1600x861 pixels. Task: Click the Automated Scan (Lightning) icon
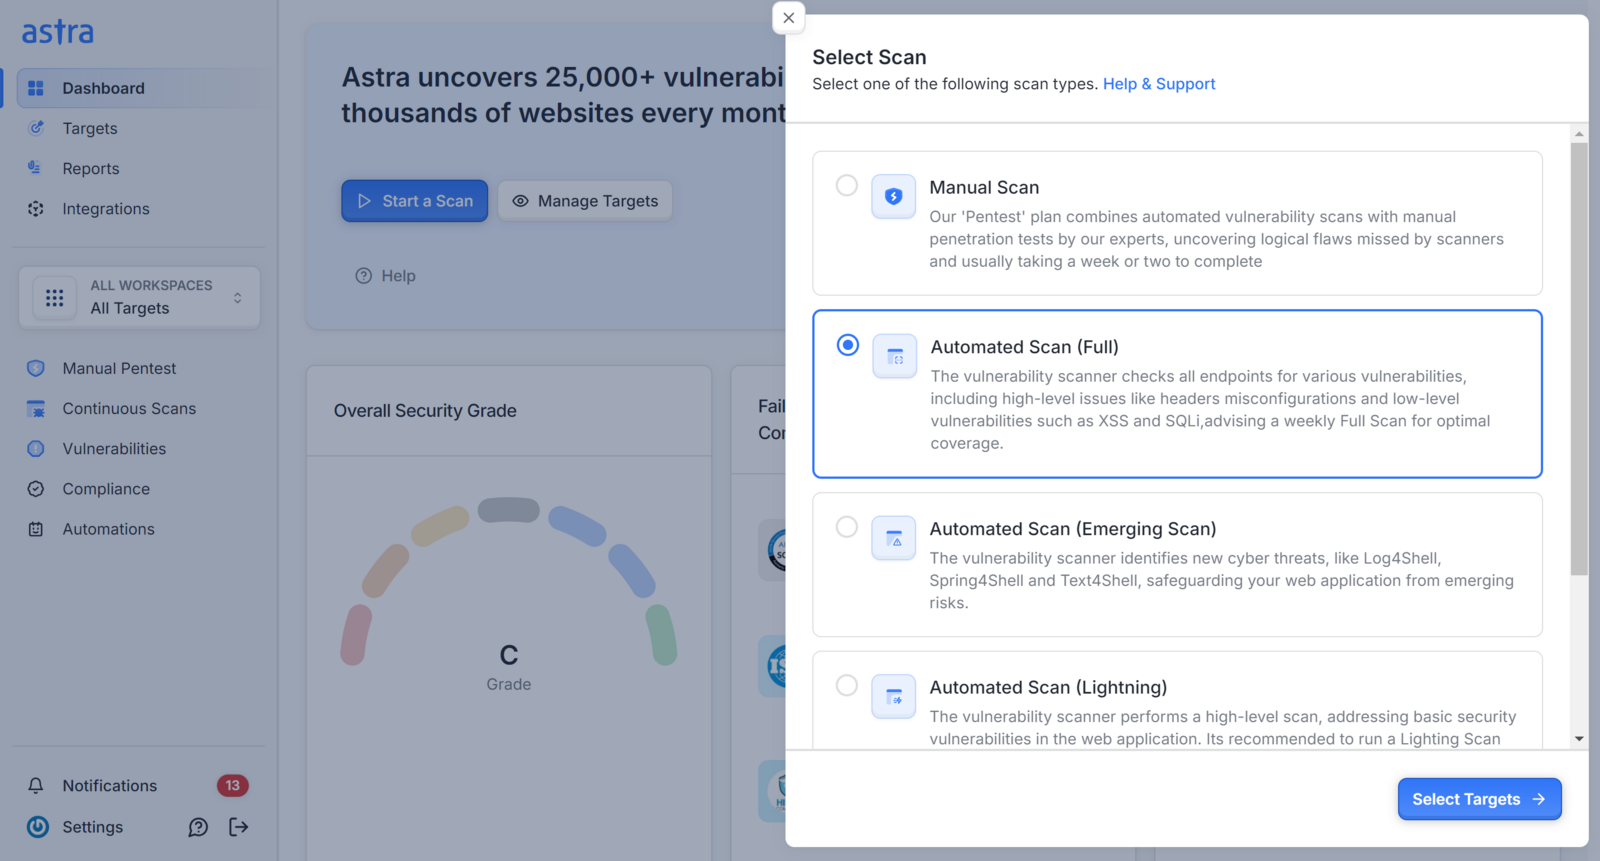[x=893, y=697]
